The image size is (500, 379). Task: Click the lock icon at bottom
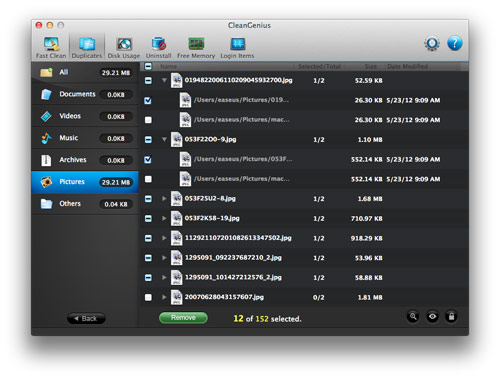pyautogui.click(x=451, y=316)
